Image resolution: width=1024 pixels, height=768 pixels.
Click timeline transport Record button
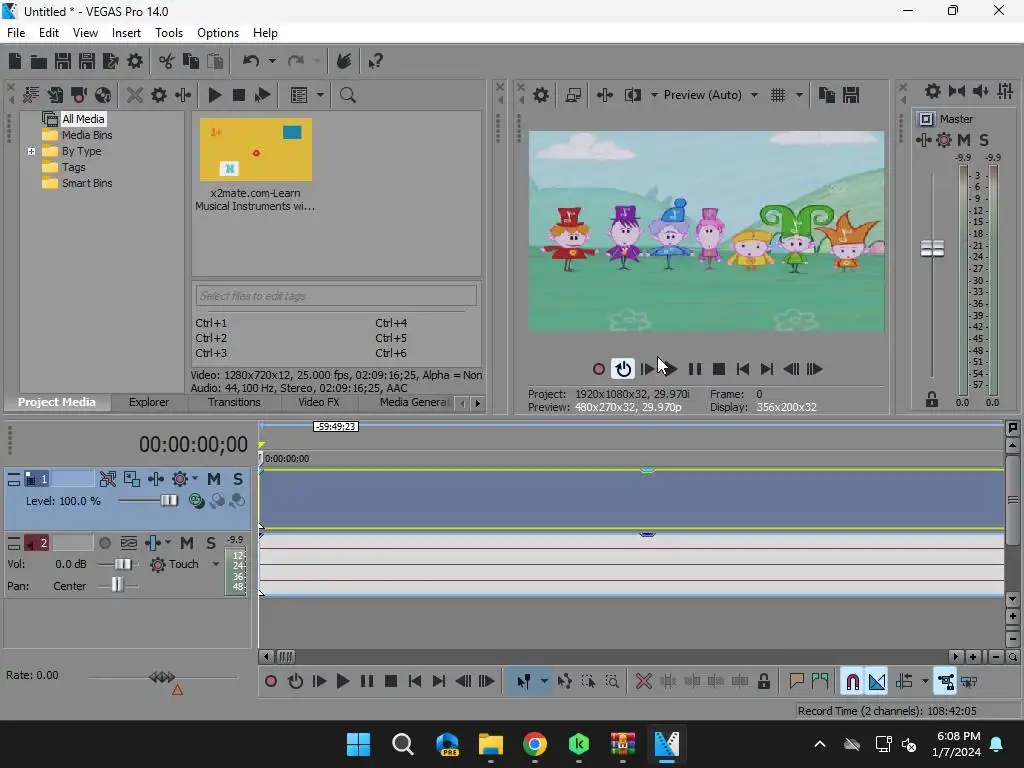(270, 682)
